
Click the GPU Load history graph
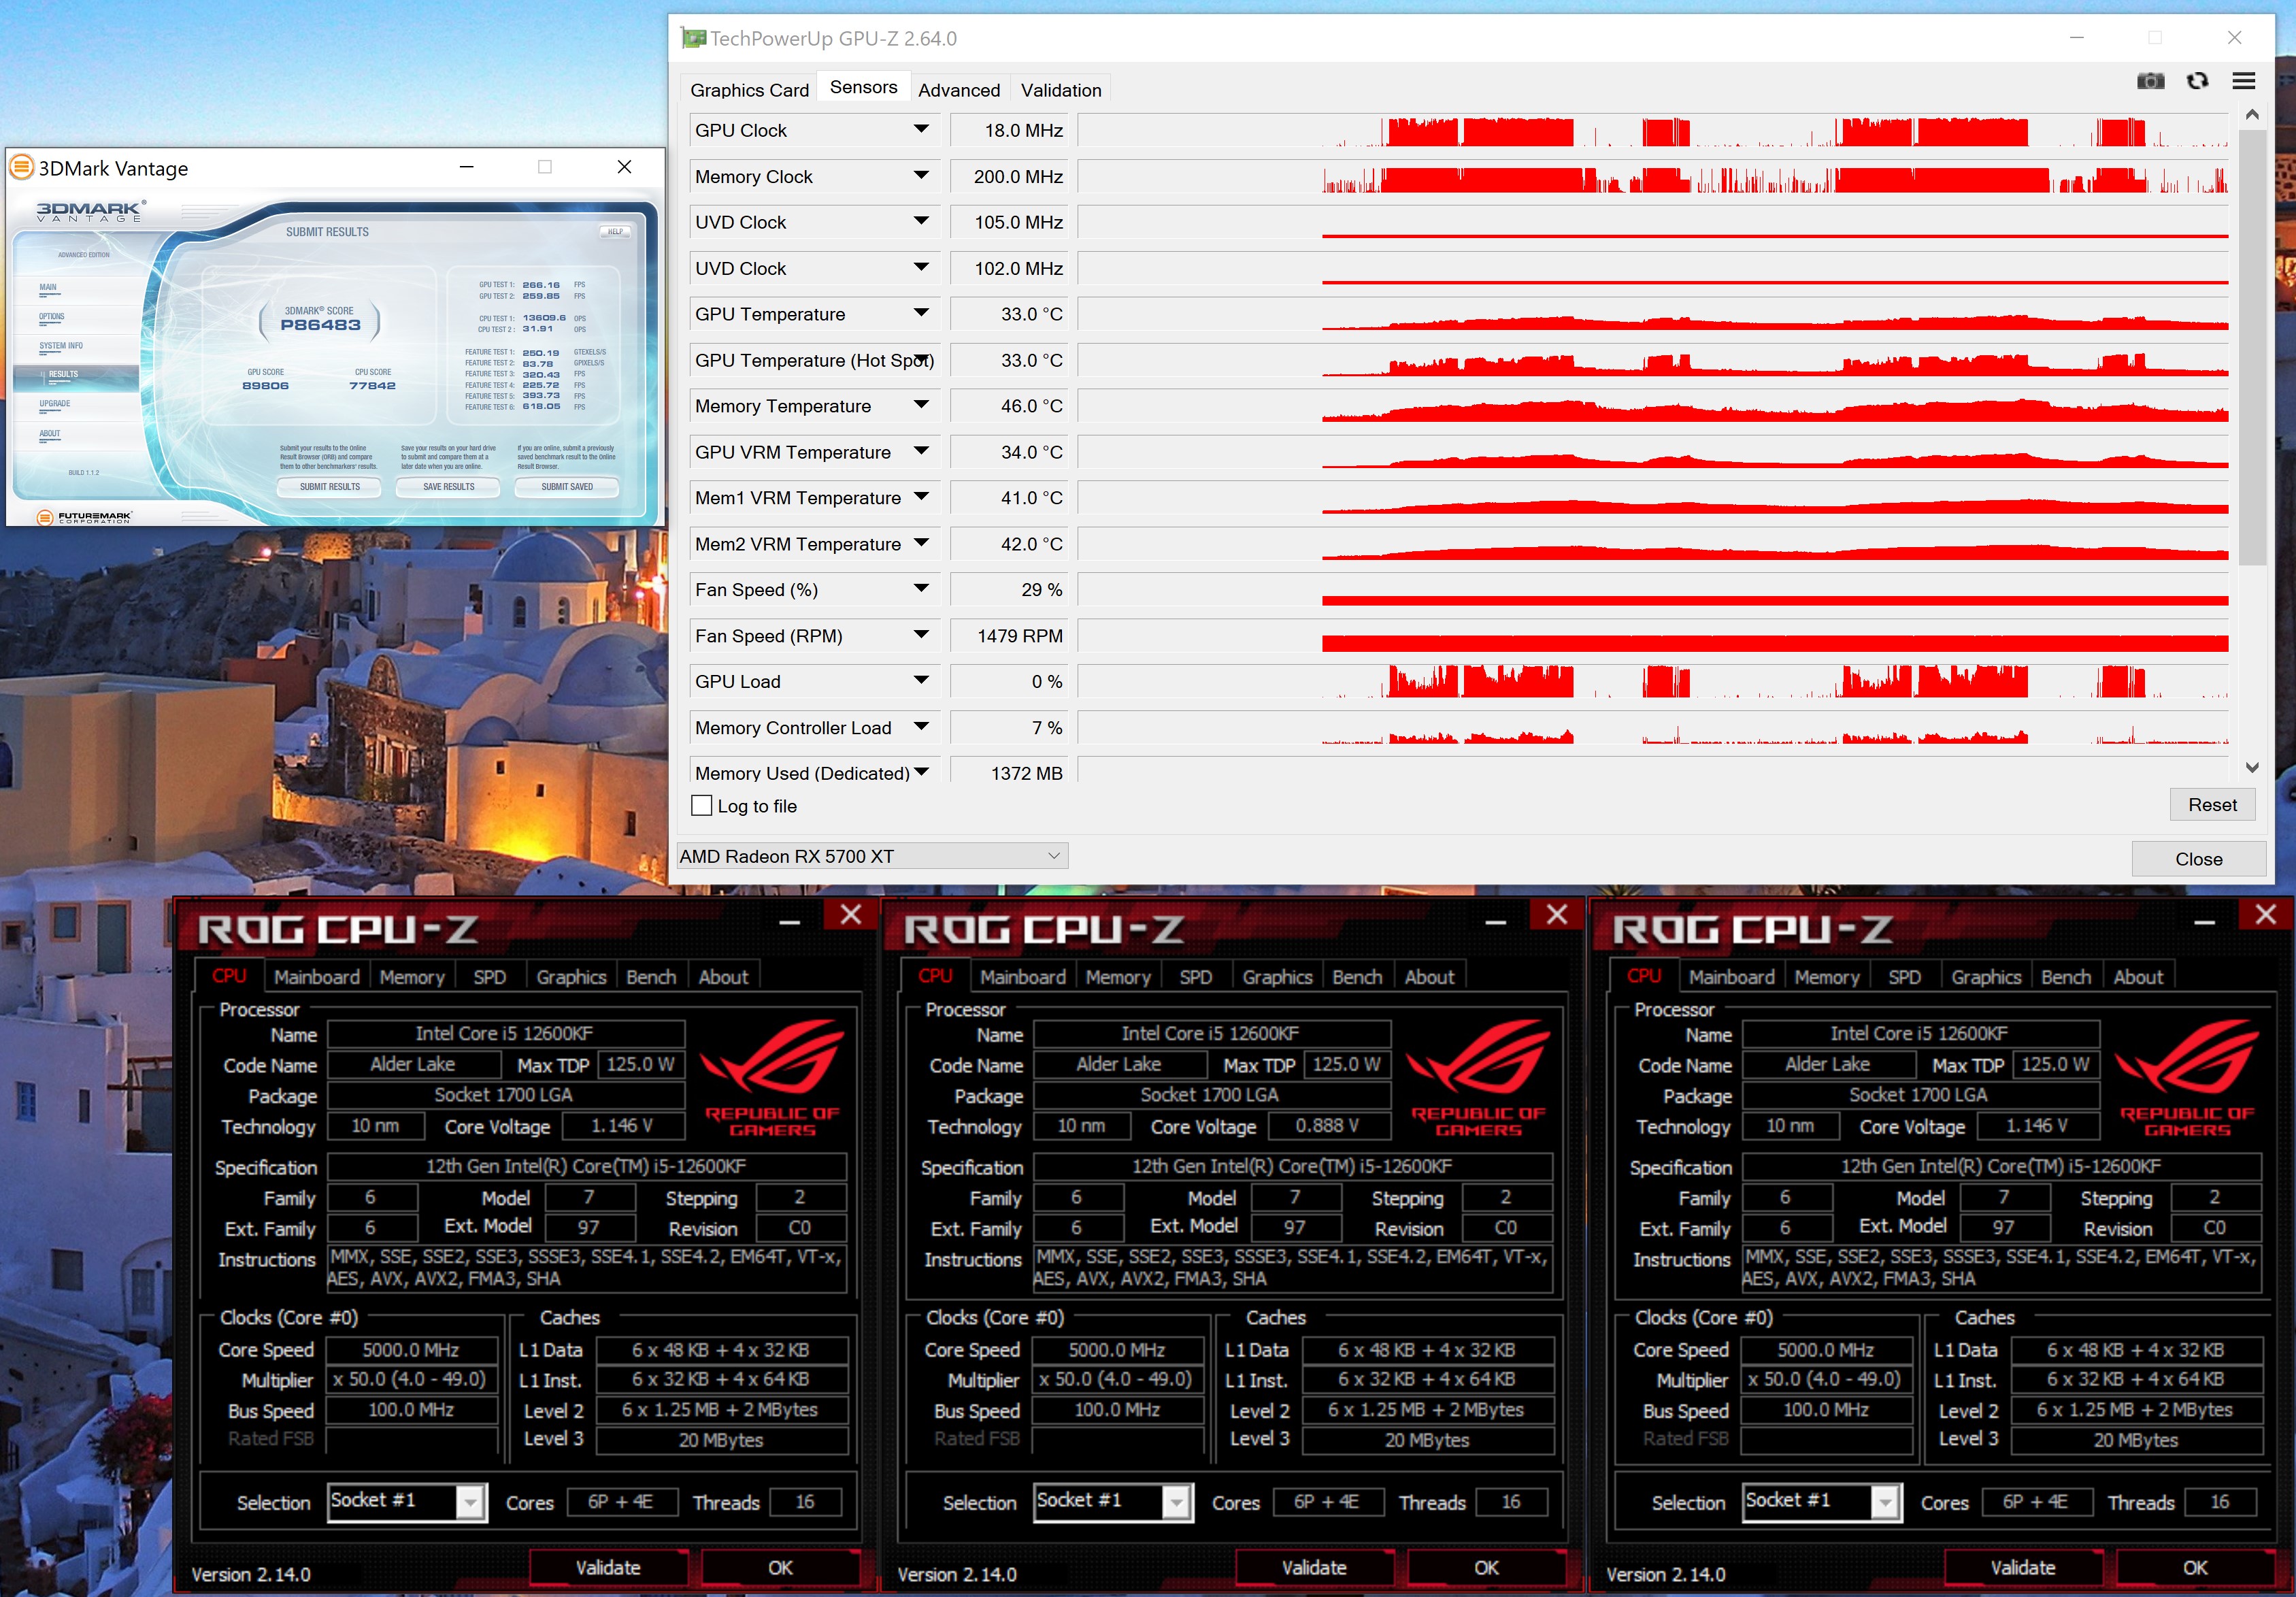1653,681
